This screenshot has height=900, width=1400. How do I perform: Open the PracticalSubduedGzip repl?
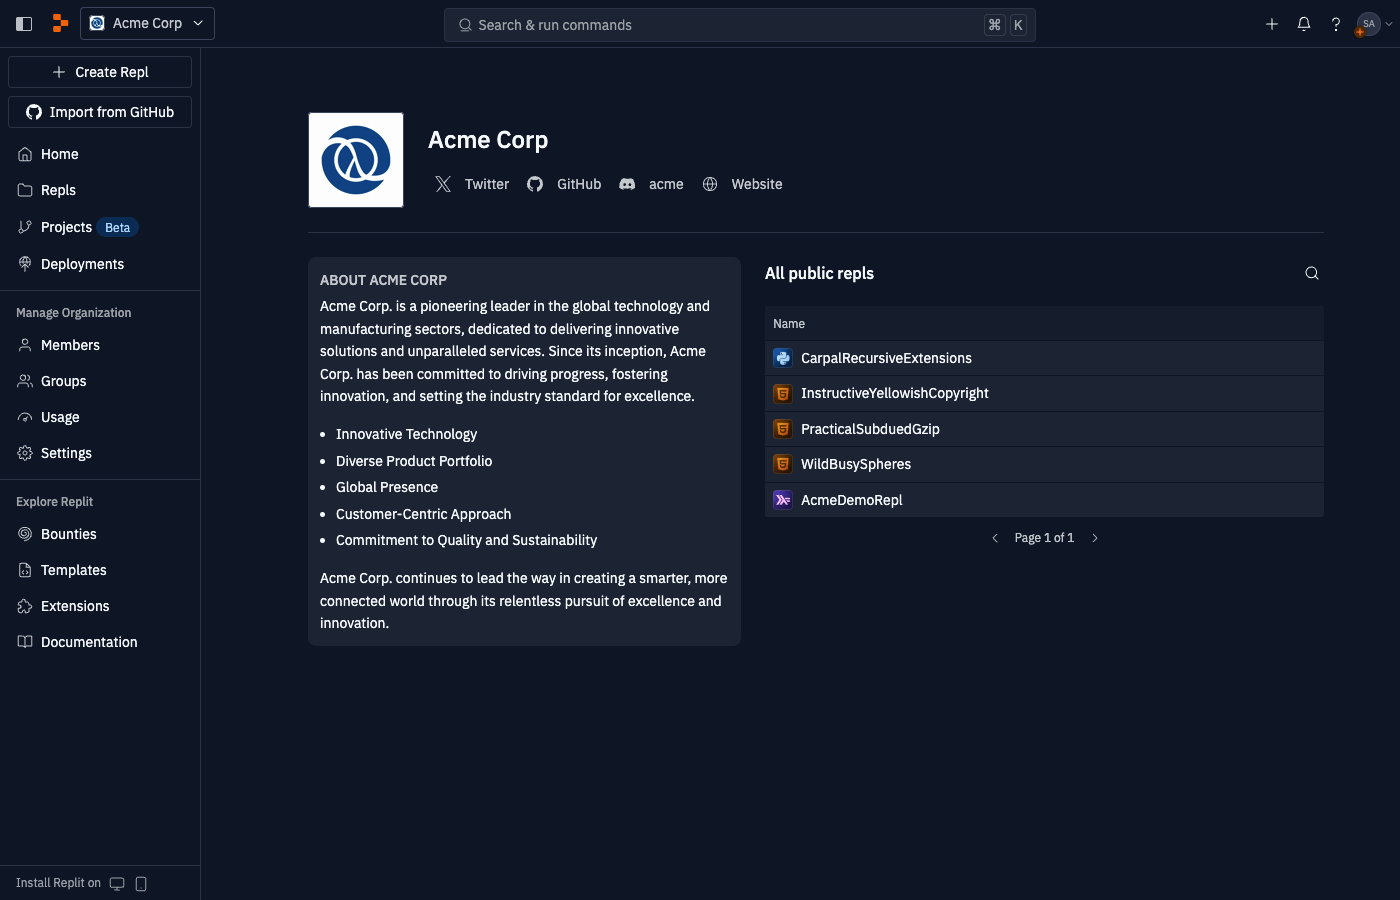1044,429
